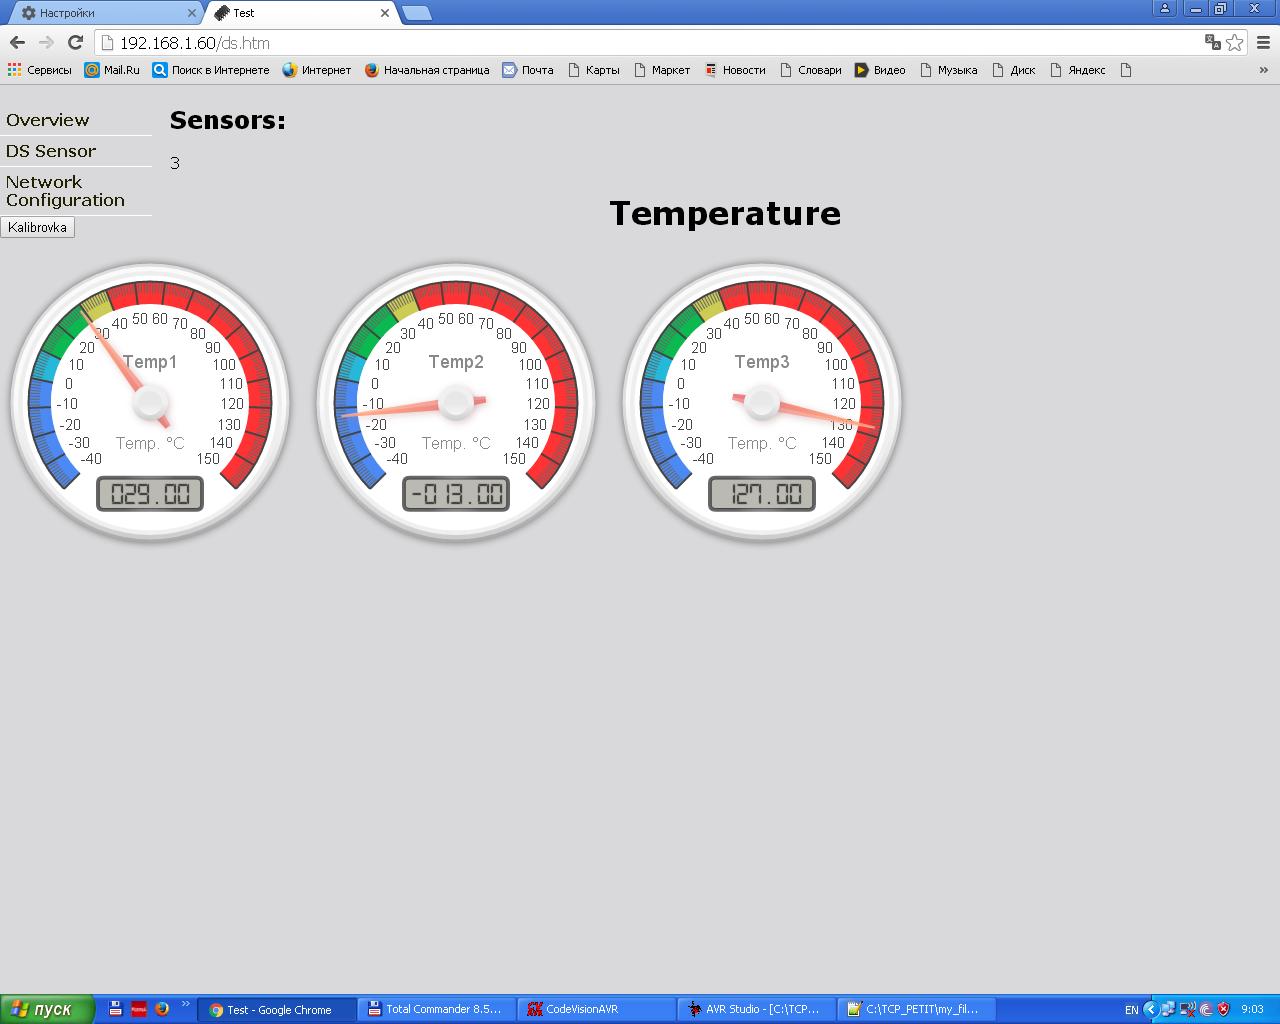Click the Temp3 digital readout 127.00

coord(762,494)
